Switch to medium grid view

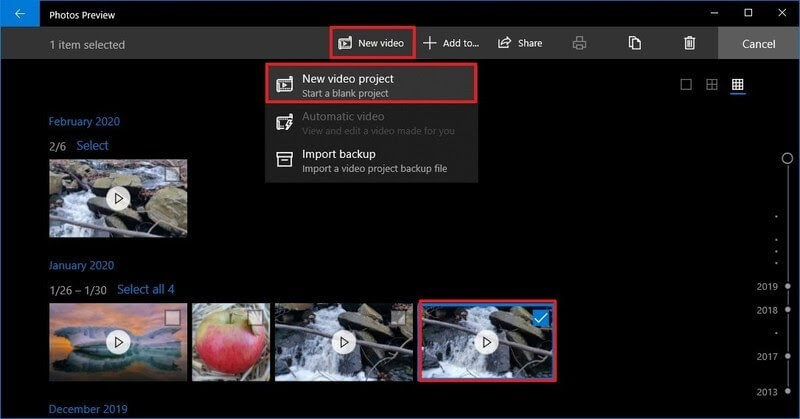pos(712,84)
